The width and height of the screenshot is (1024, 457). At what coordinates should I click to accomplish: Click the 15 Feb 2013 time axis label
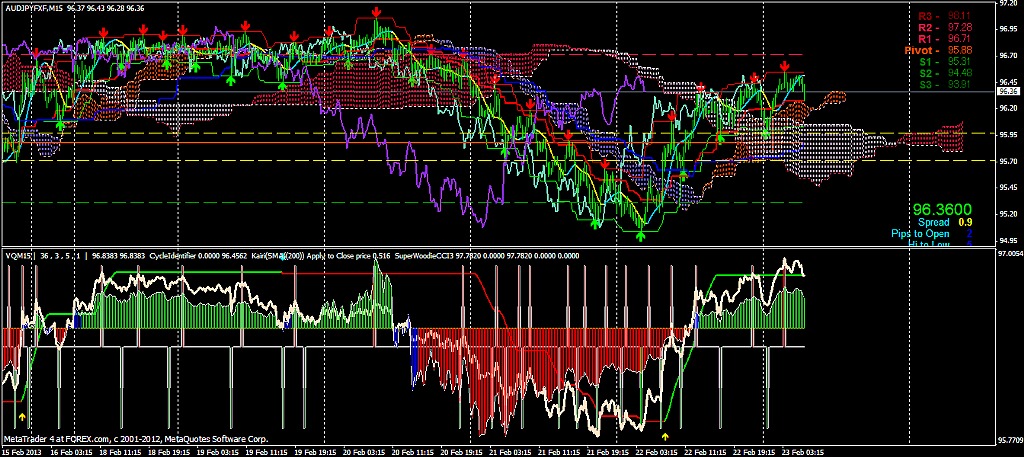click(22, 451)
